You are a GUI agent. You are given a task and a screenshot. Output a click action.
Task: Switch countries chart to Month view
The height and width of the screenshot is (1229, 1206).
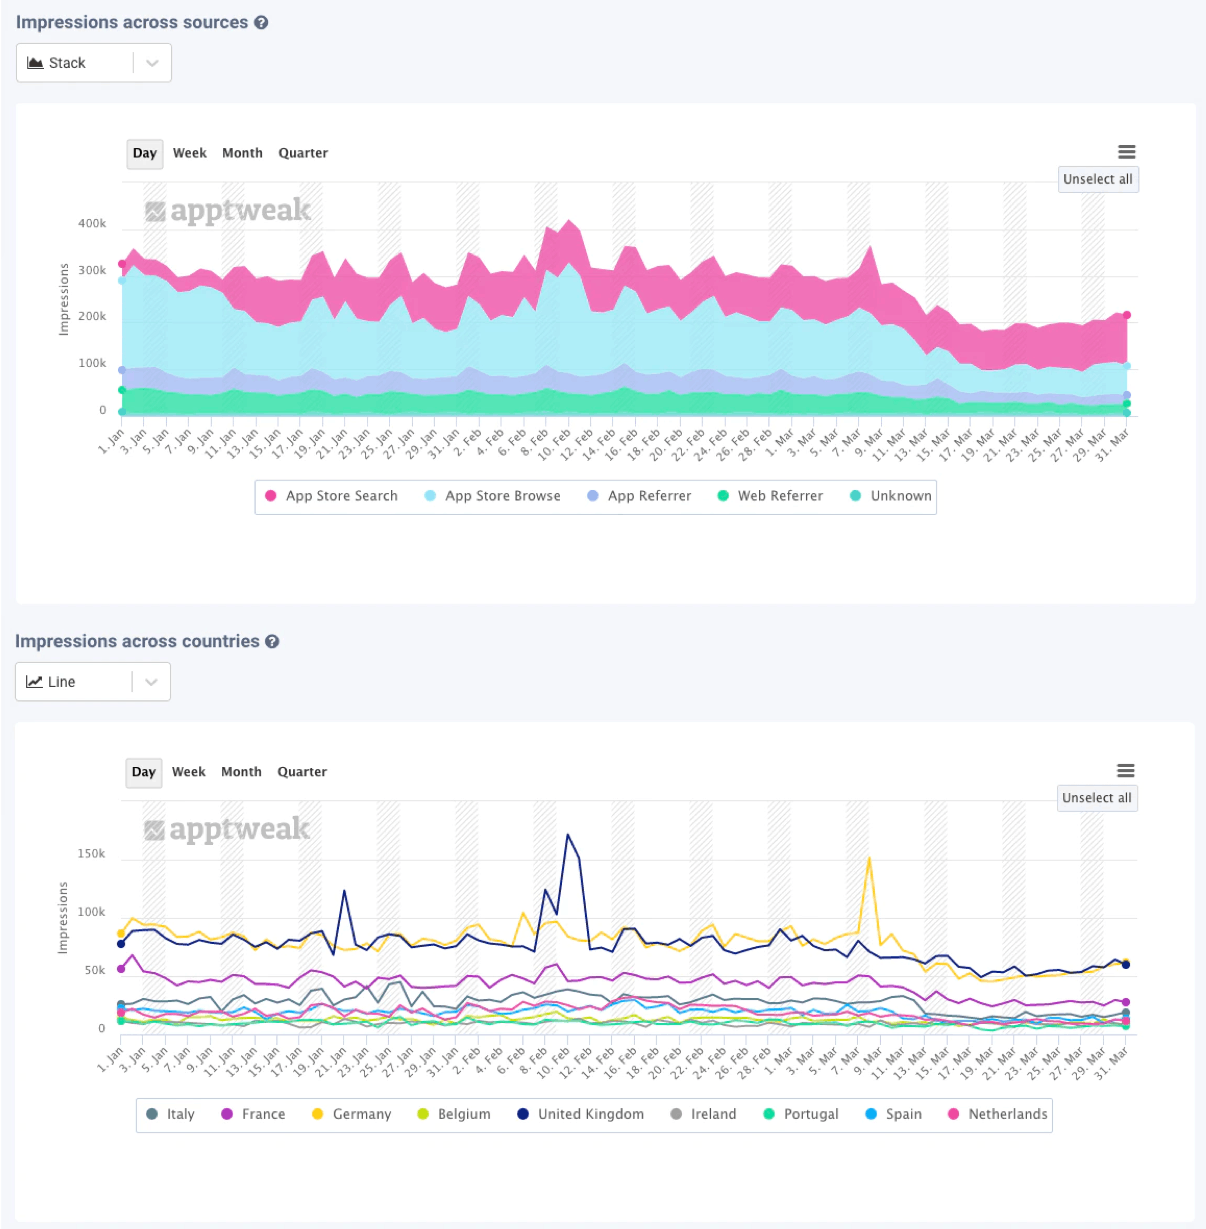[x=241, y=772]
